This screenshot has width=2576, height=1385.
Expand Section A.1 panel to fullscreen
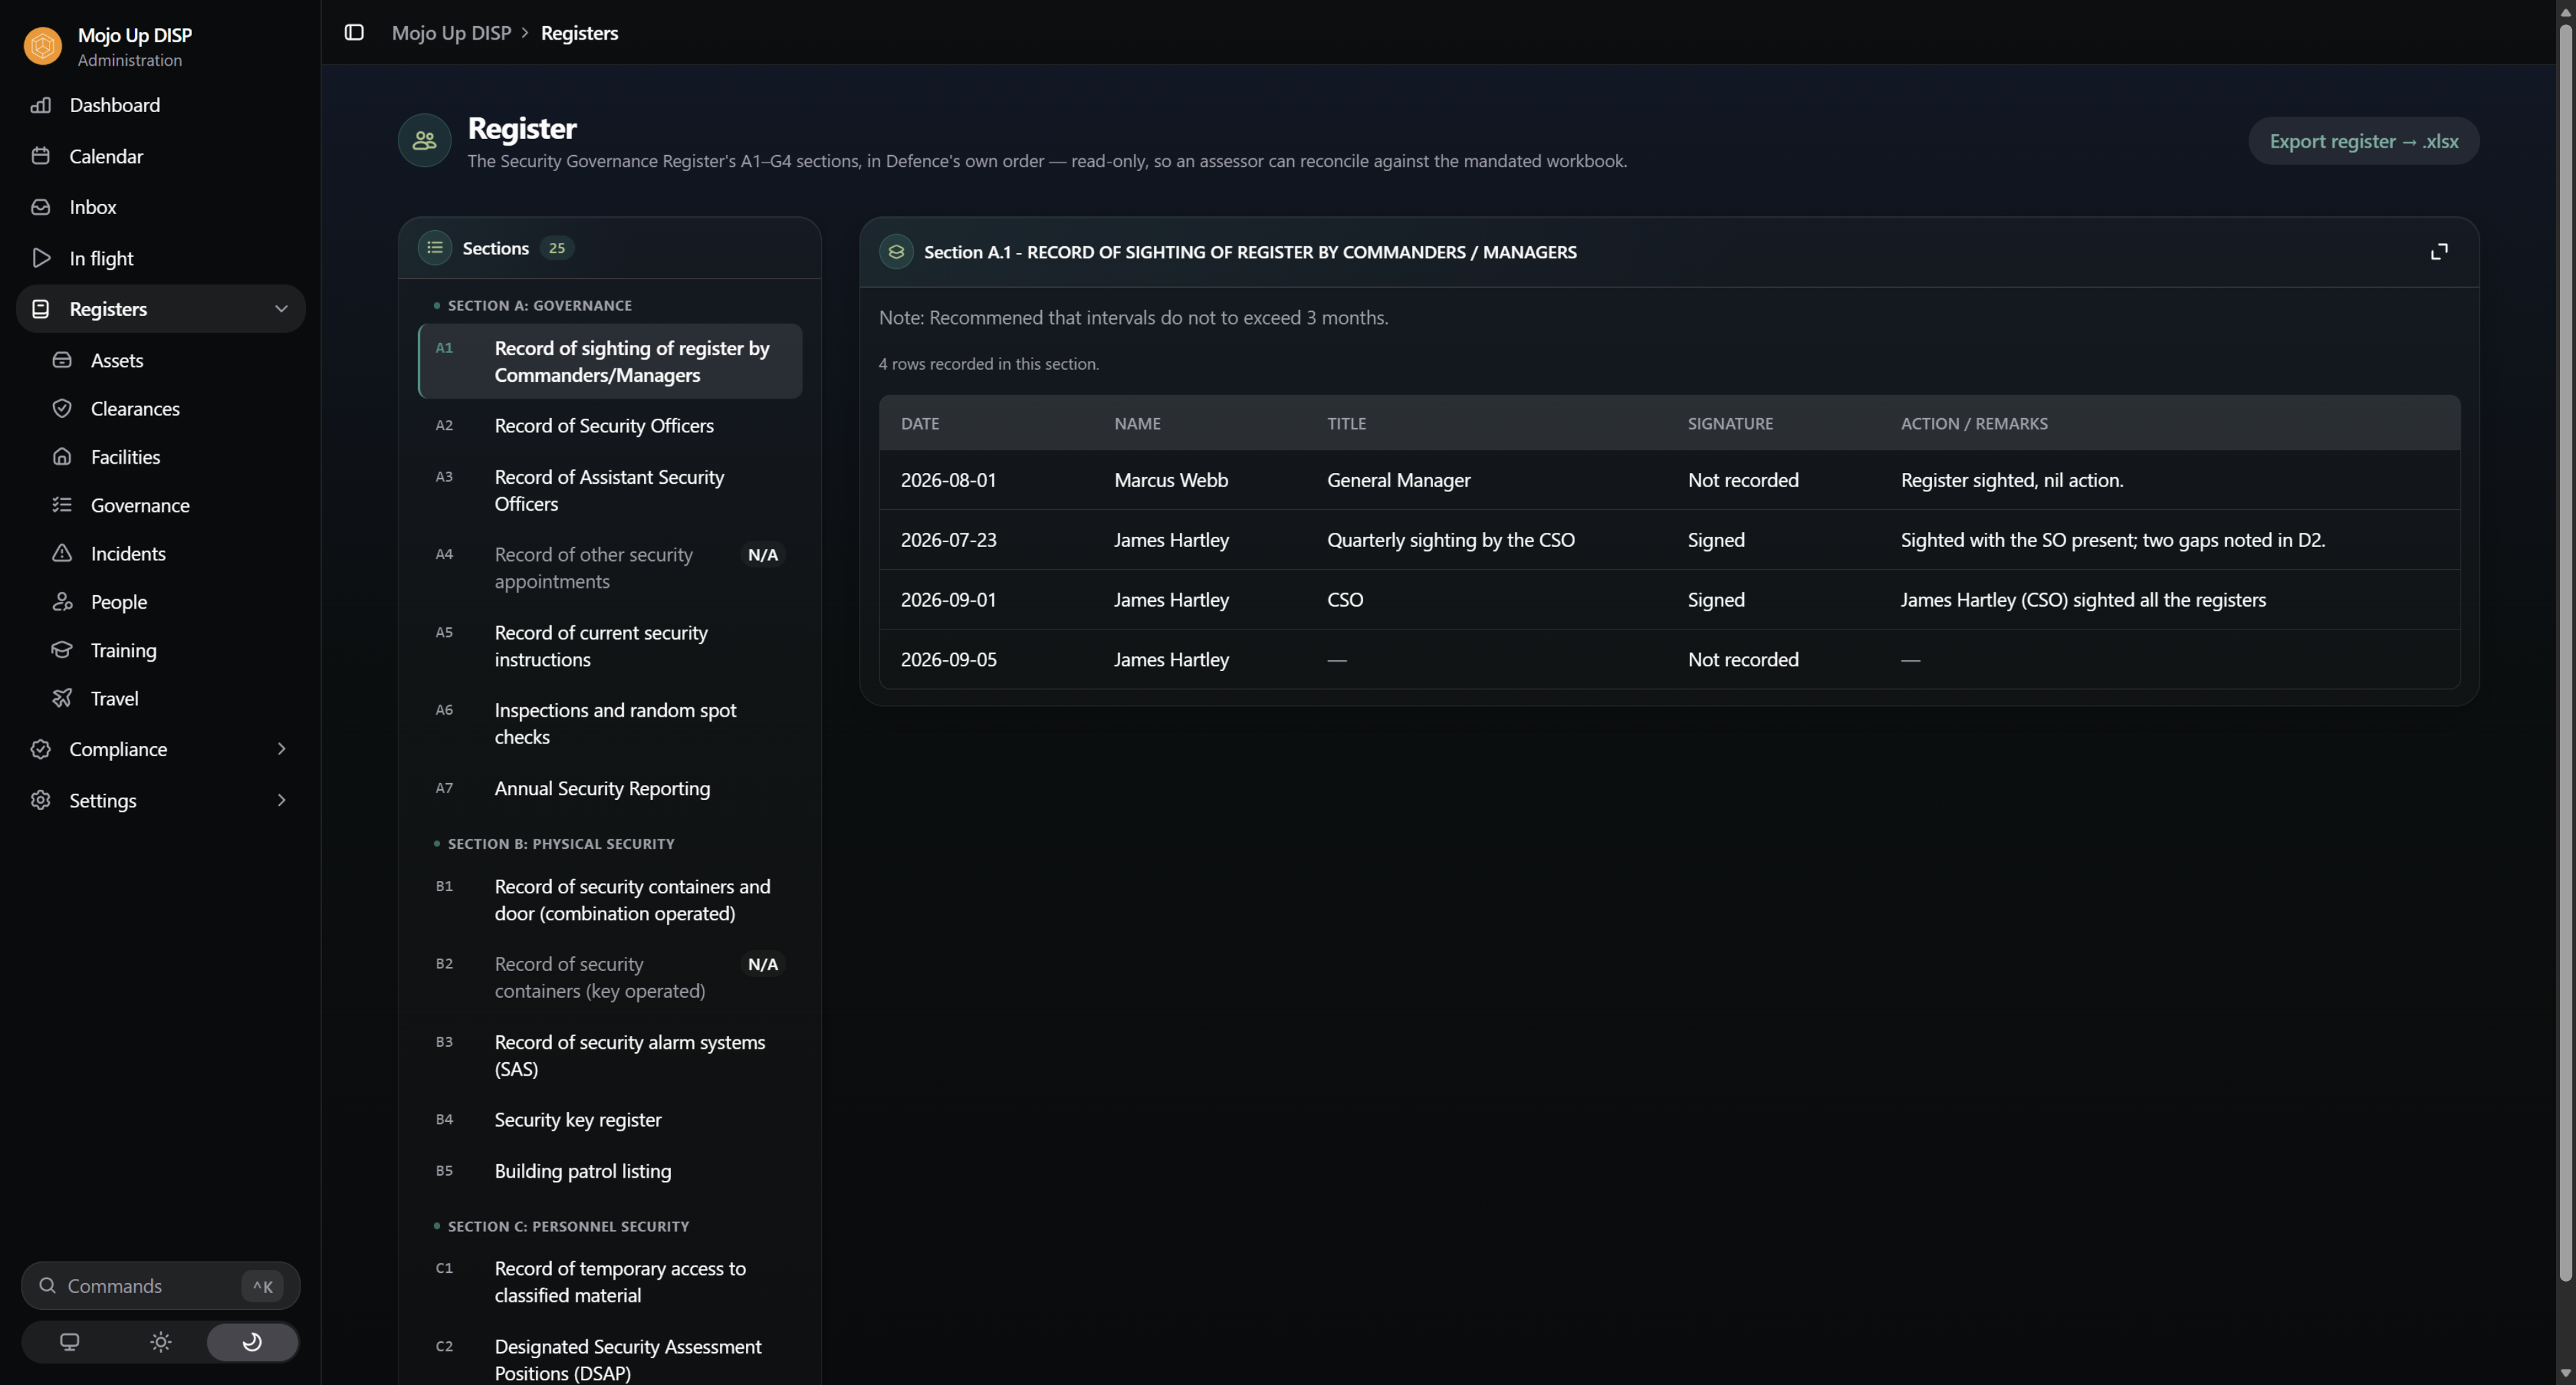point(2439,252)
